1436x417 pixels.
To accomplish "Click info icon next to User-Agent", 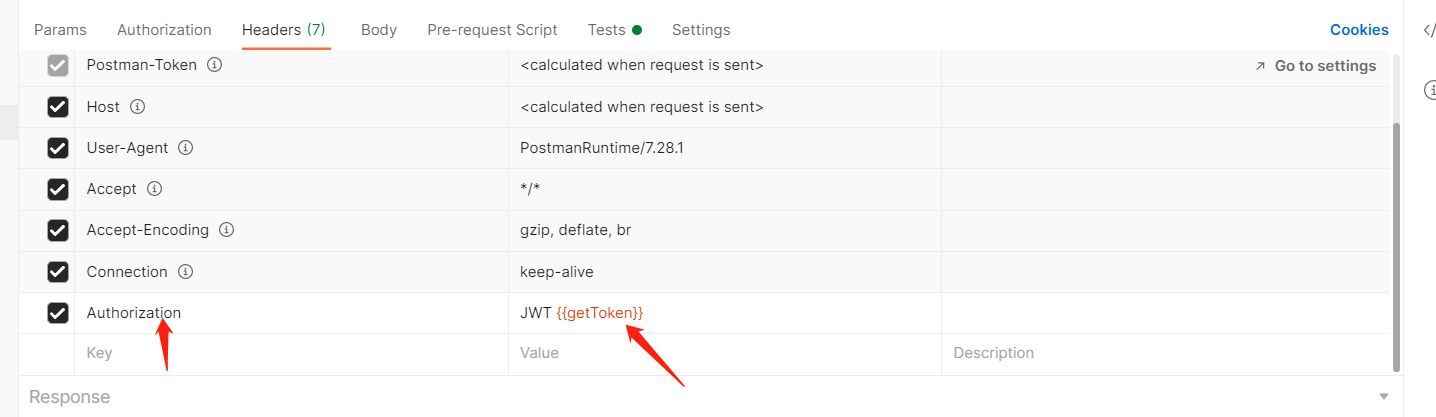I will click(x=185, y=147).
